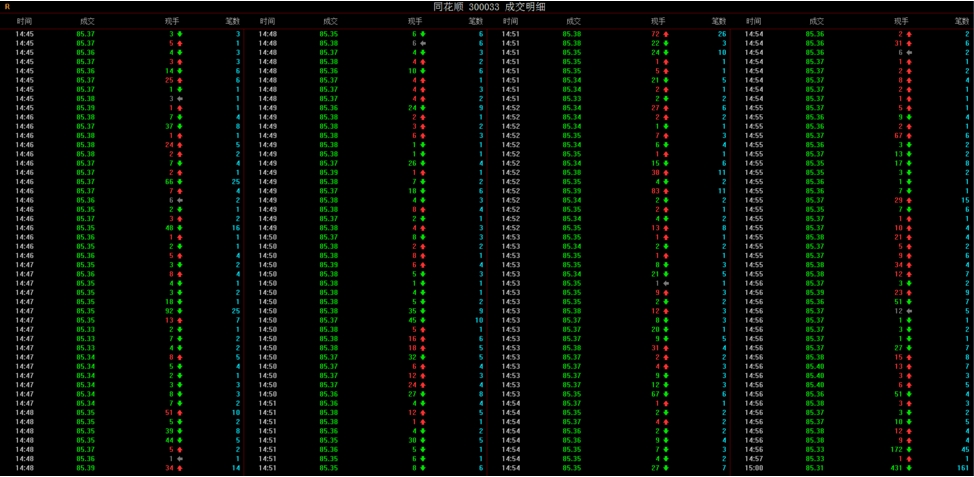Select the 15:00 time cell
Screen dimensions: 974x477
coord(754,468)
